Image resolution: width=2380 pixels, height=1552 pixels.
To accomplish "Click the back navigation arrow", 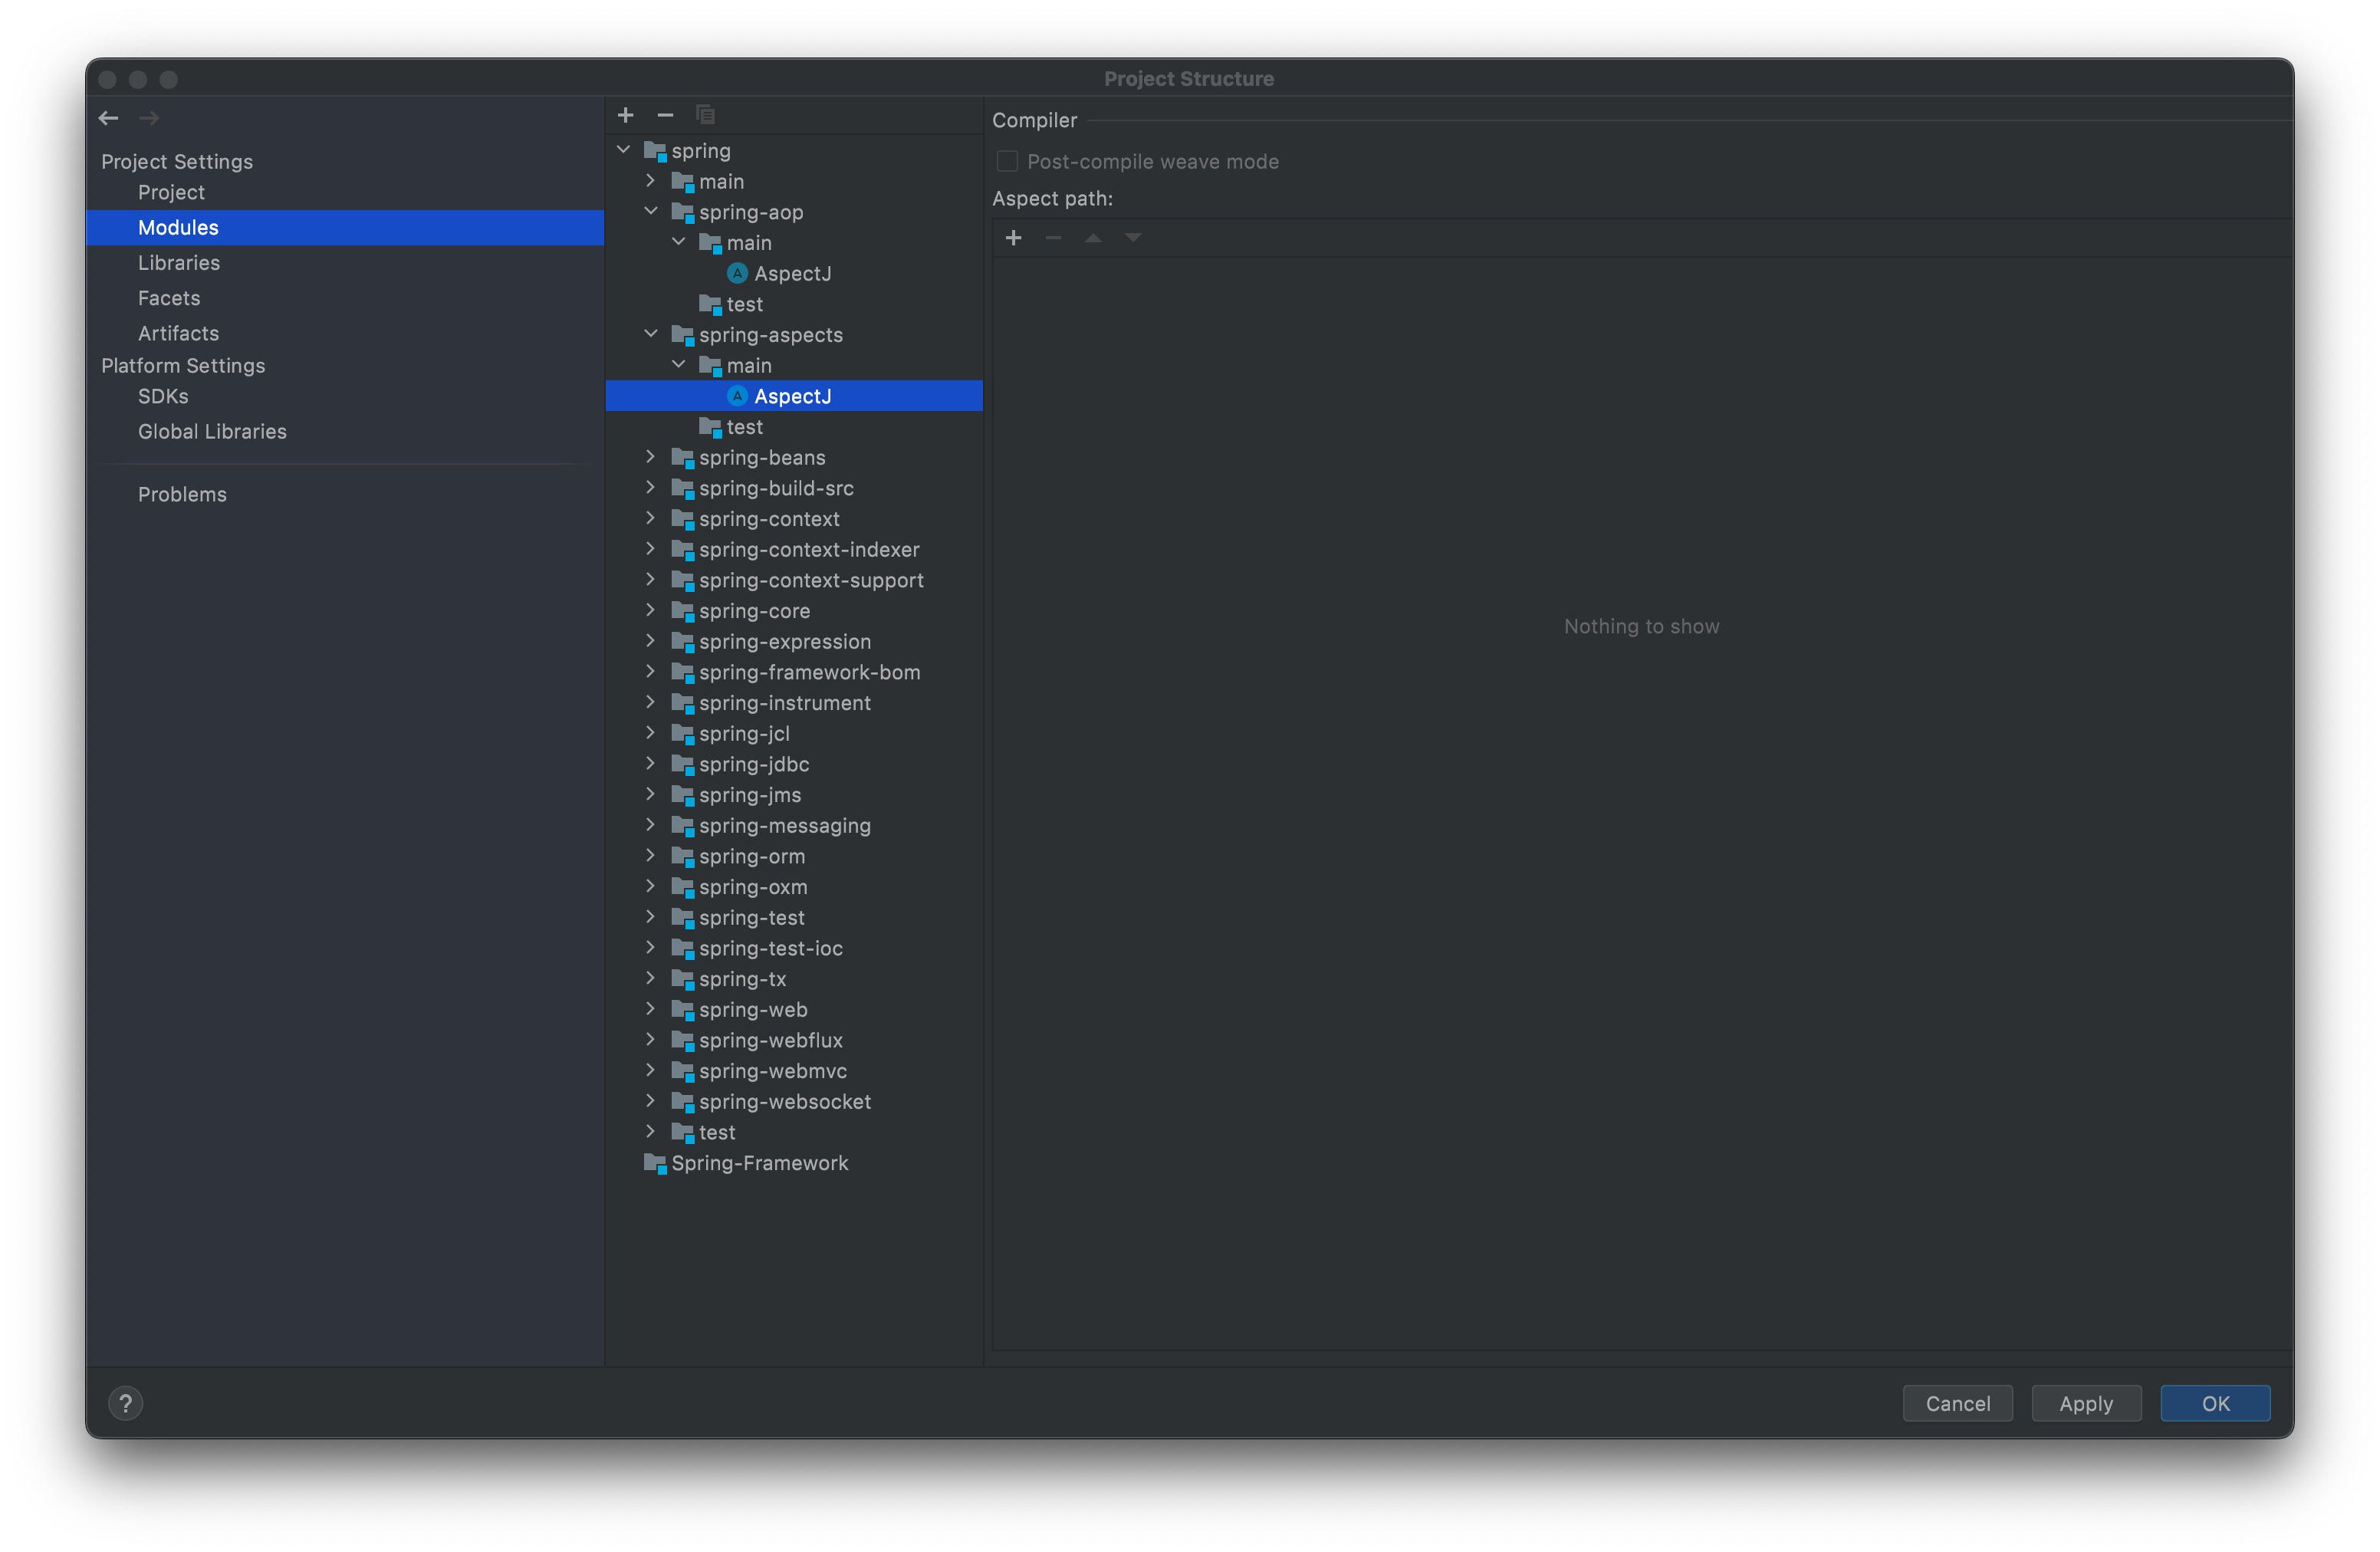I will click(109, 118).
